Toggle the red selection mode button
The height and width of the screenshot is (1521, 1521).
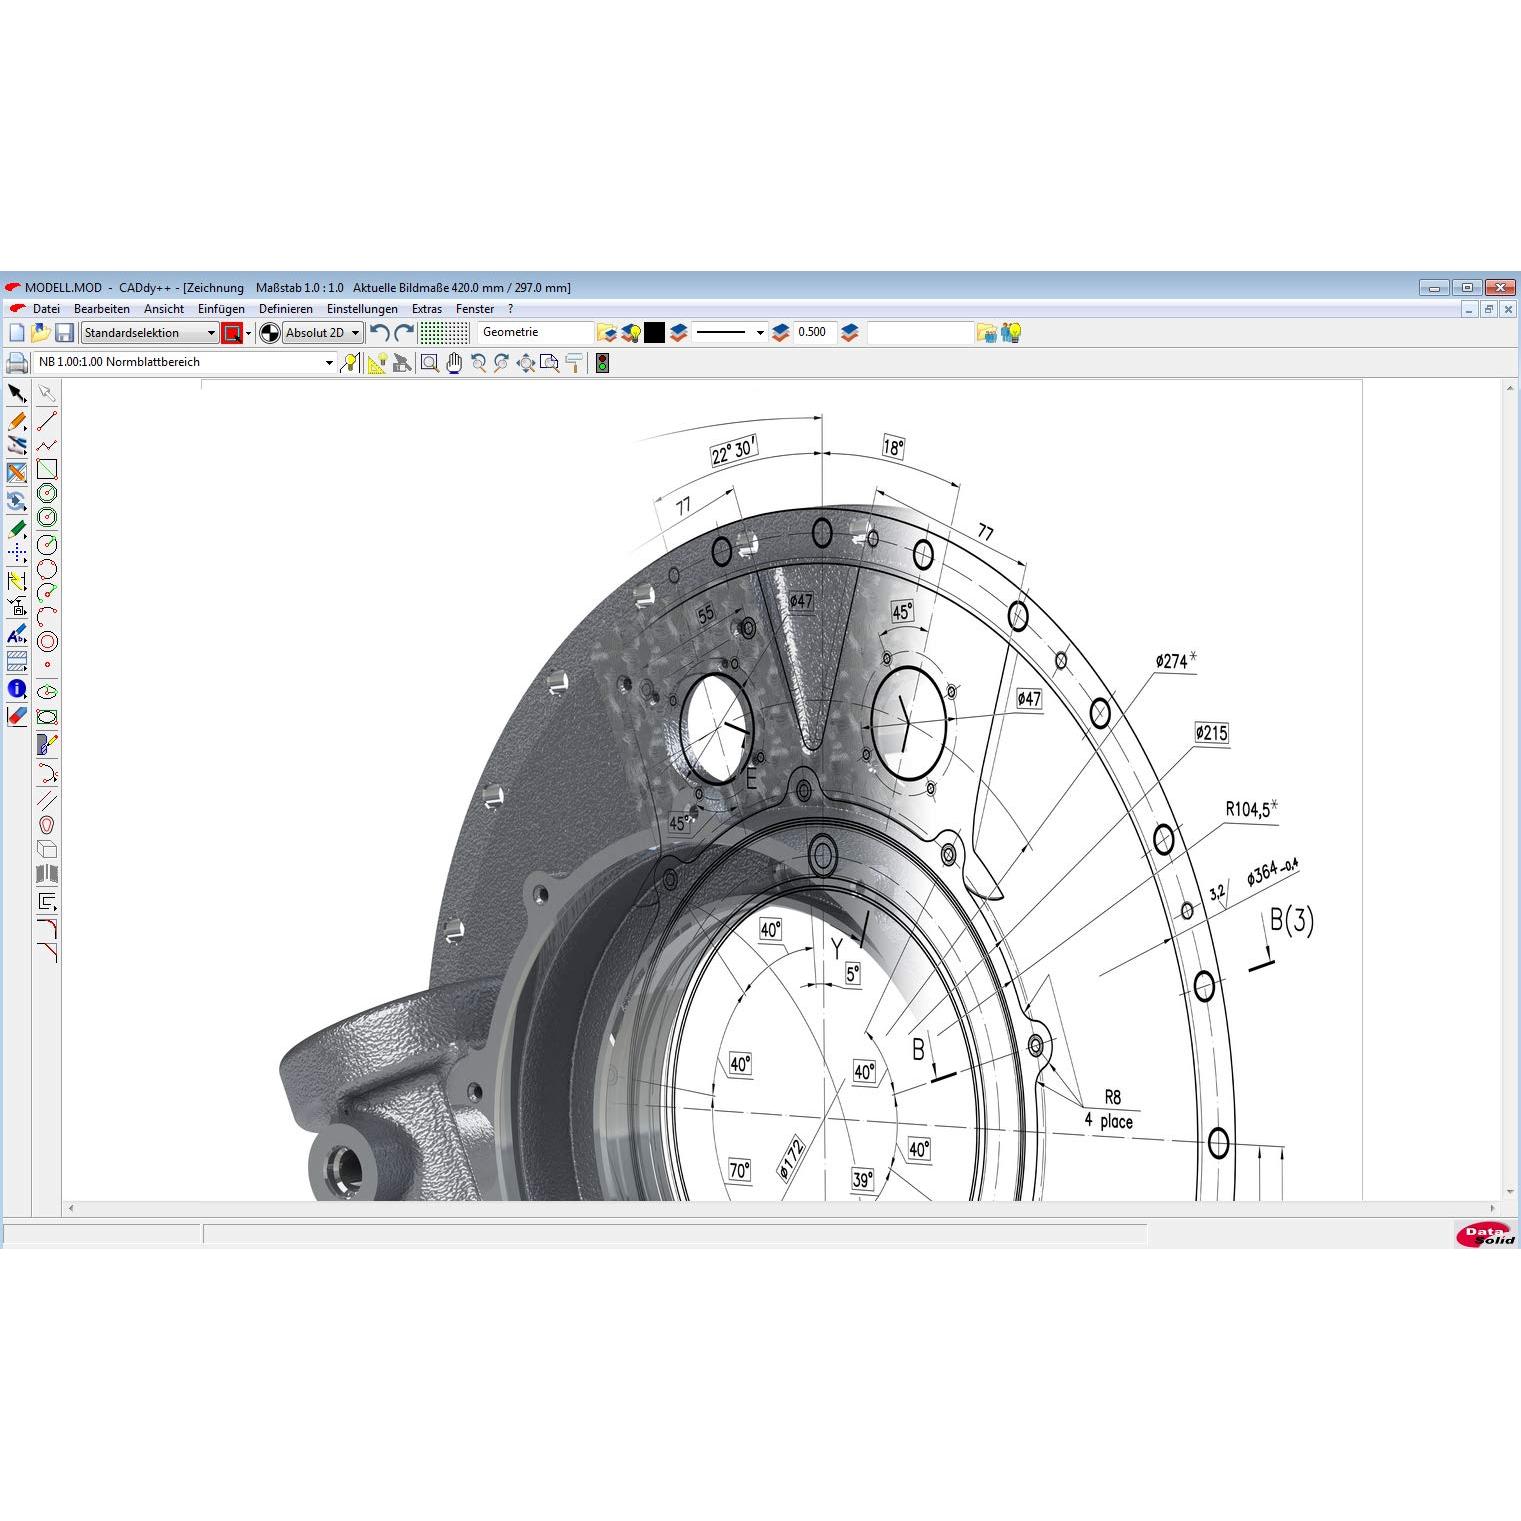pyautogui.click(x=232, y=333)
